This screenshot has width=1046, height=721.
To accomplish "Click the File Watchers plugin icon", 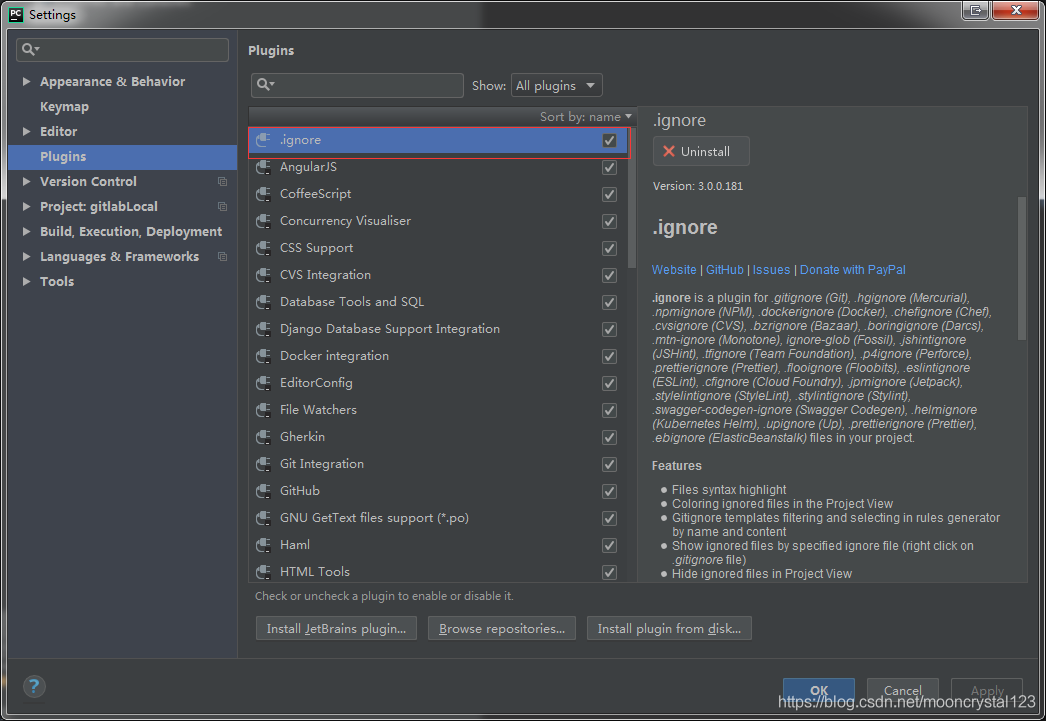I will pos(264,410).
